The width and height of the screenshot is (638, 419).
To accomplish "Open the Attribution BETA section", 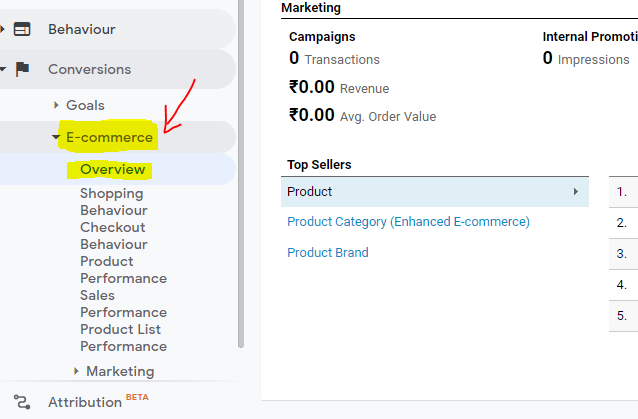I will point(84,402).
